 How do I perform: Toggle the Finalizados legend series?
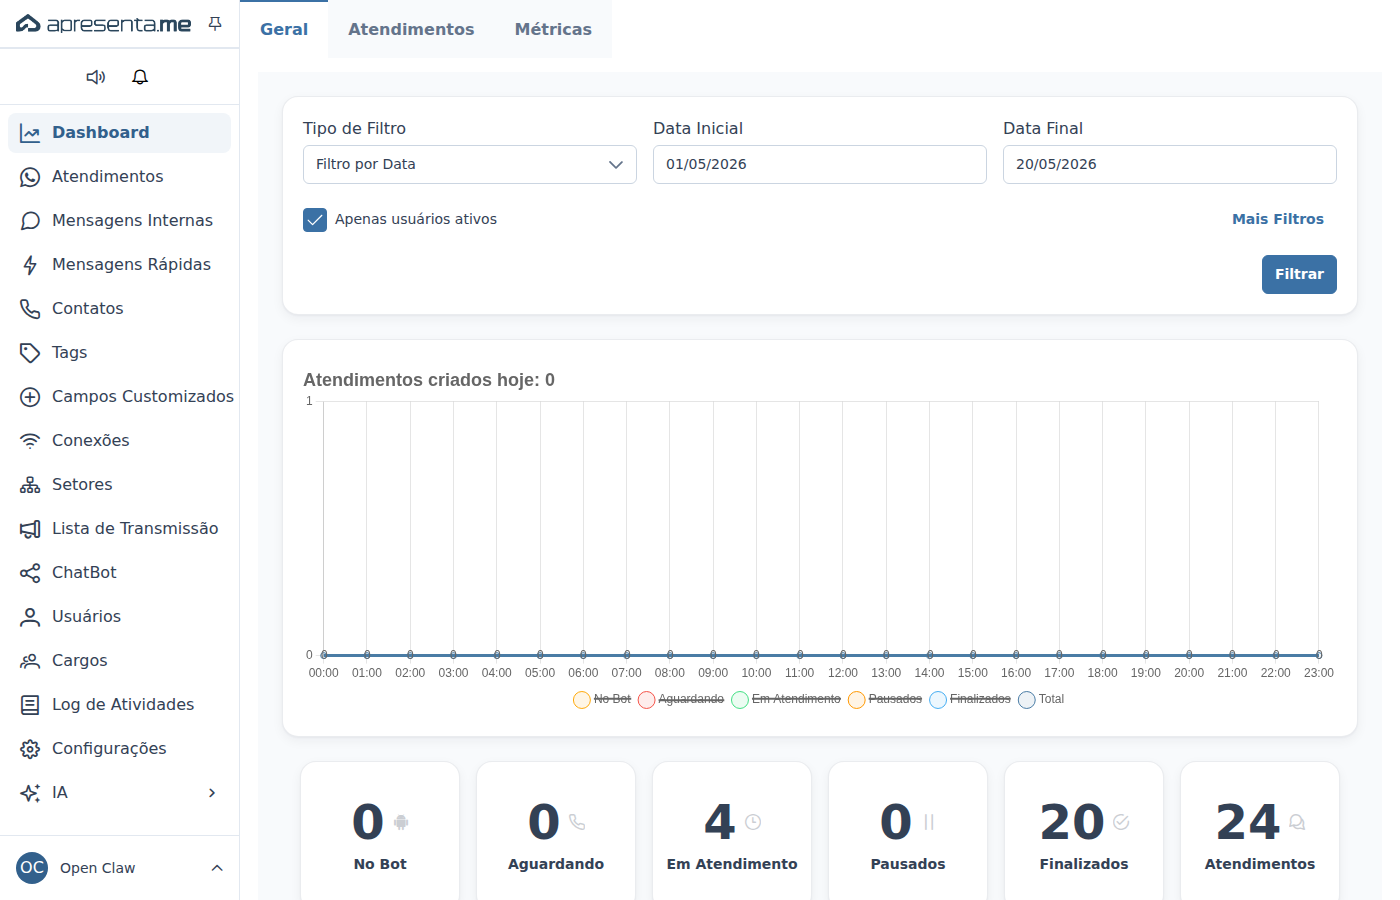point(970,699)
